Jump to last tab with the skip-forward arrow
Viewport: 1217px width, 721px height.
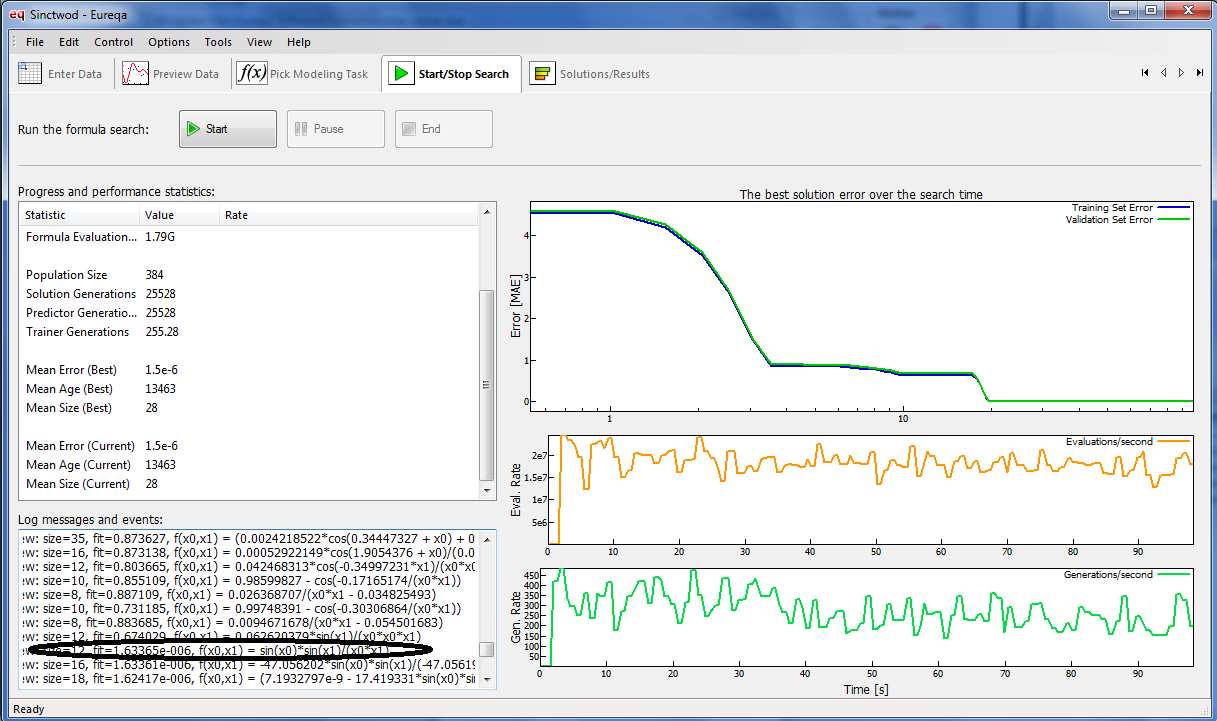pos(1200,73)
